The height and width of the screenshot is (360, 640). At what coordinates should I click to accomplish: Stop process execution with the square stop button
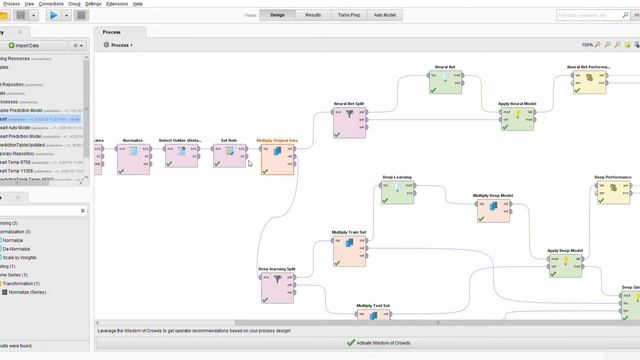point(81,16)
